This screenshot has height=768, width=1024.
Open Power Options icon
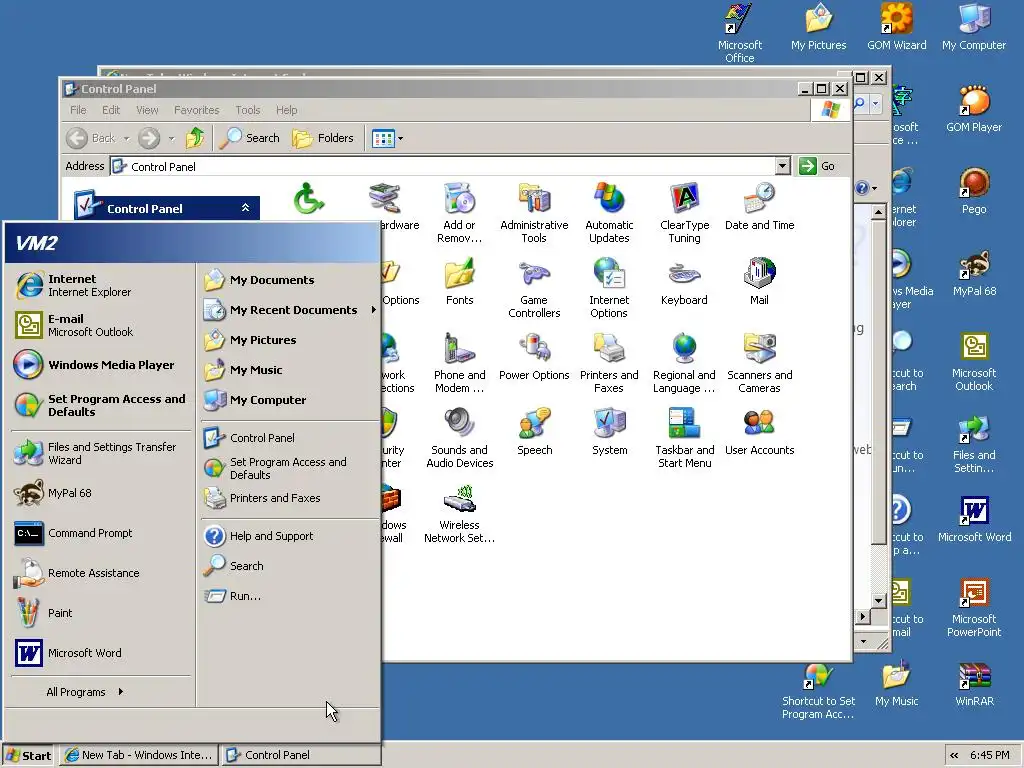[534, 357]
